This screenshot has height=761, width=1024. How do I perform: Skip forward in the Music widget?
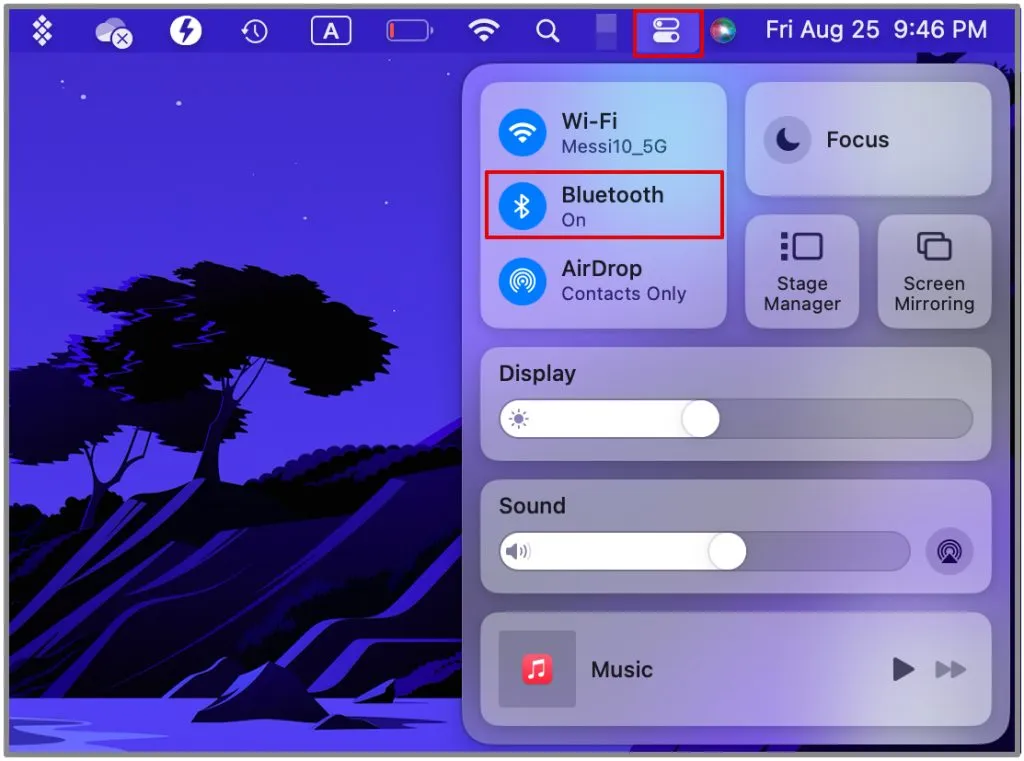pyautogui.click(x=950, y=669)
